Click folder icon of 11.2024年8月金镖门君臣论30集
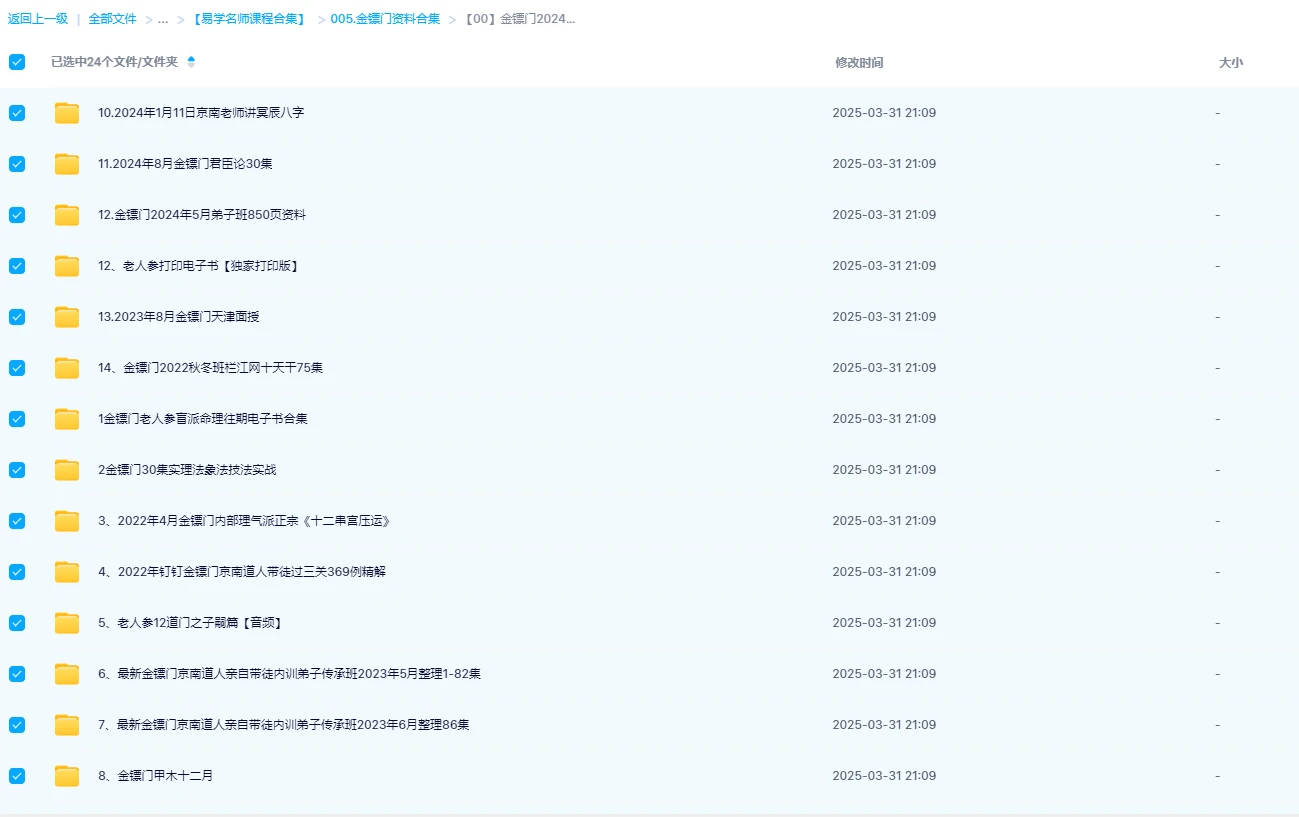This screenshot has width=1299, height=817. (x=67, y=164)
